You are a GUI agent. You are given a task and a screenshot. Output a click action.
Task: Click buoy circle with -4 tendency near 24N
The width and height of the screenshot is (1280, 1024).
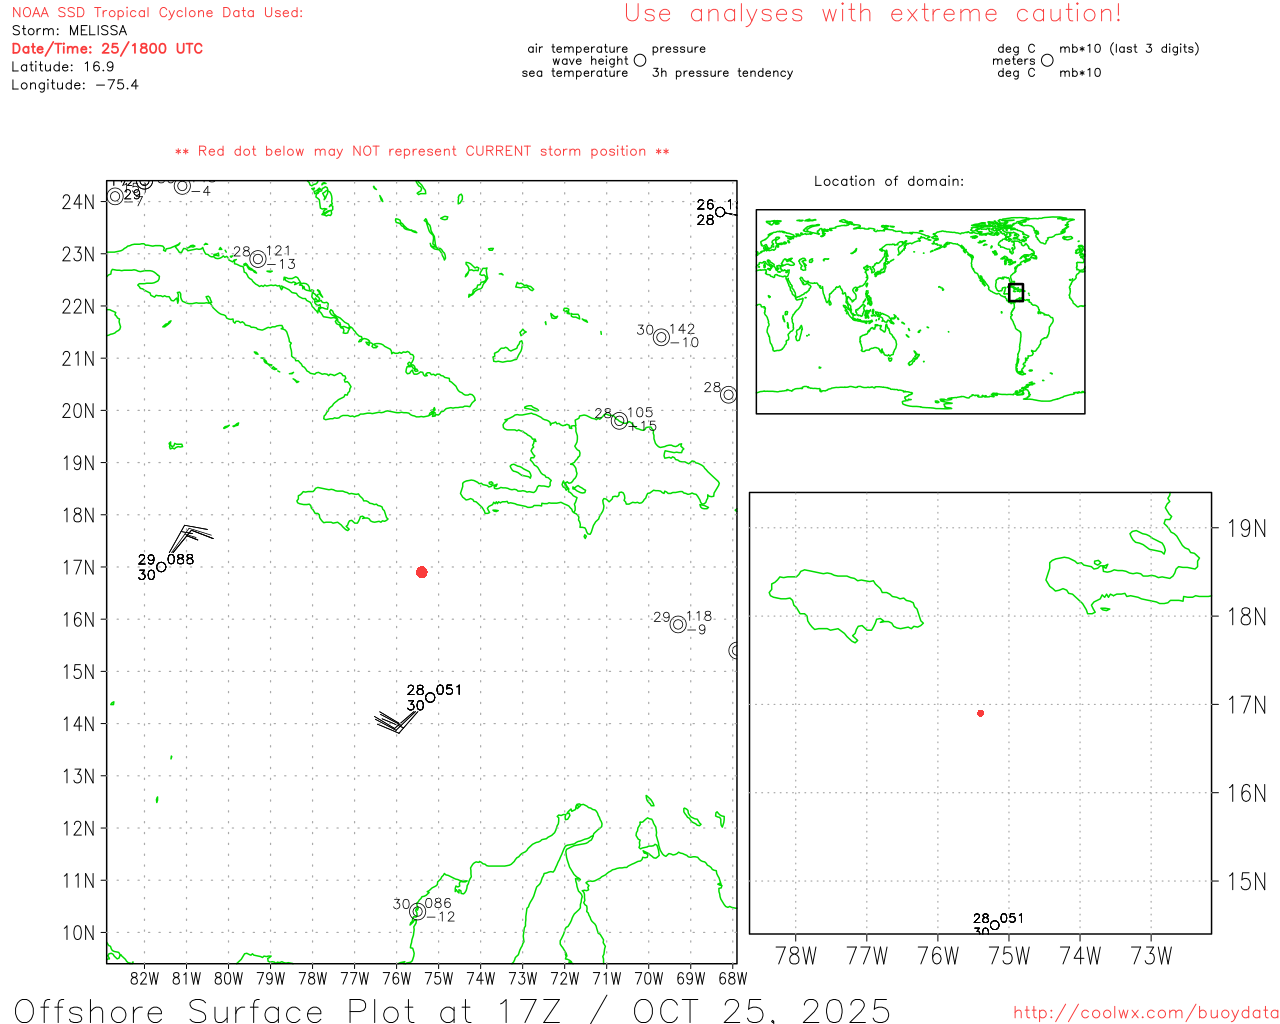tap(182, 186)
